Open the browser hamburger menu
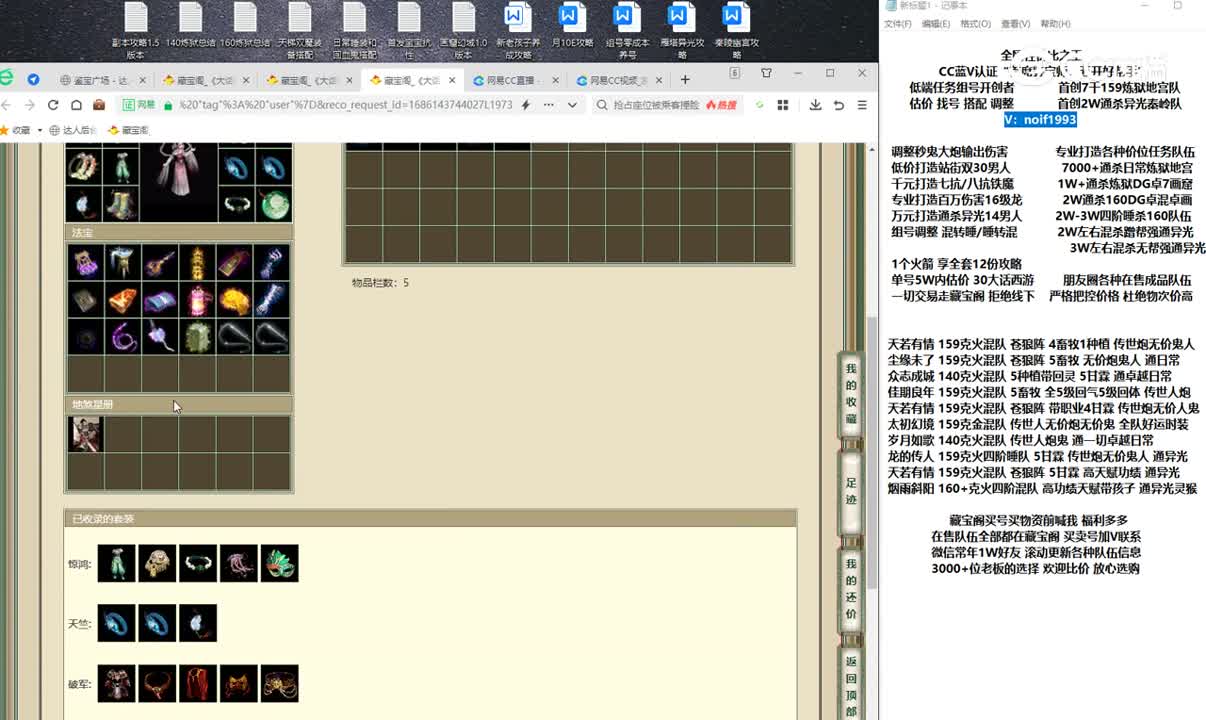This screenshot has height=720, width=1206. coord(861,105)
